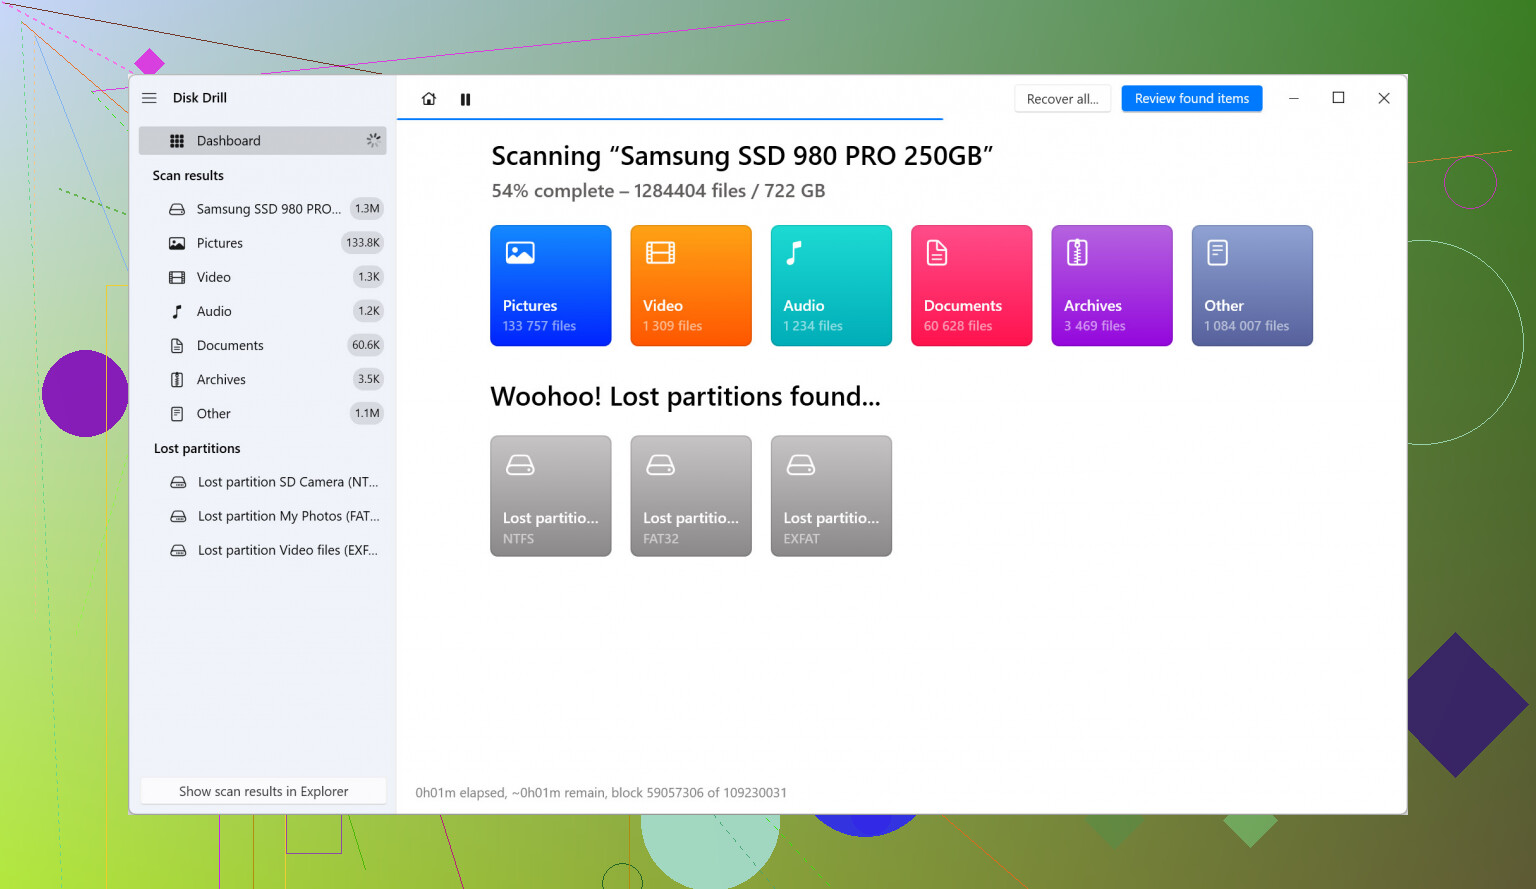The width and height of the screenshot is (1536, 889).
Task: Click the elapsed time status bar text
Action: 601,793
